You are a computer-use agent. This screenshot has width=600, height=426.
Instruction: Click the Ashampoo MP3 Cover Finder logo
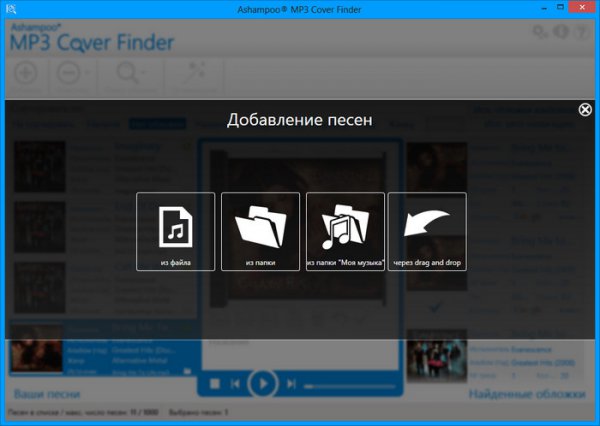92,38
